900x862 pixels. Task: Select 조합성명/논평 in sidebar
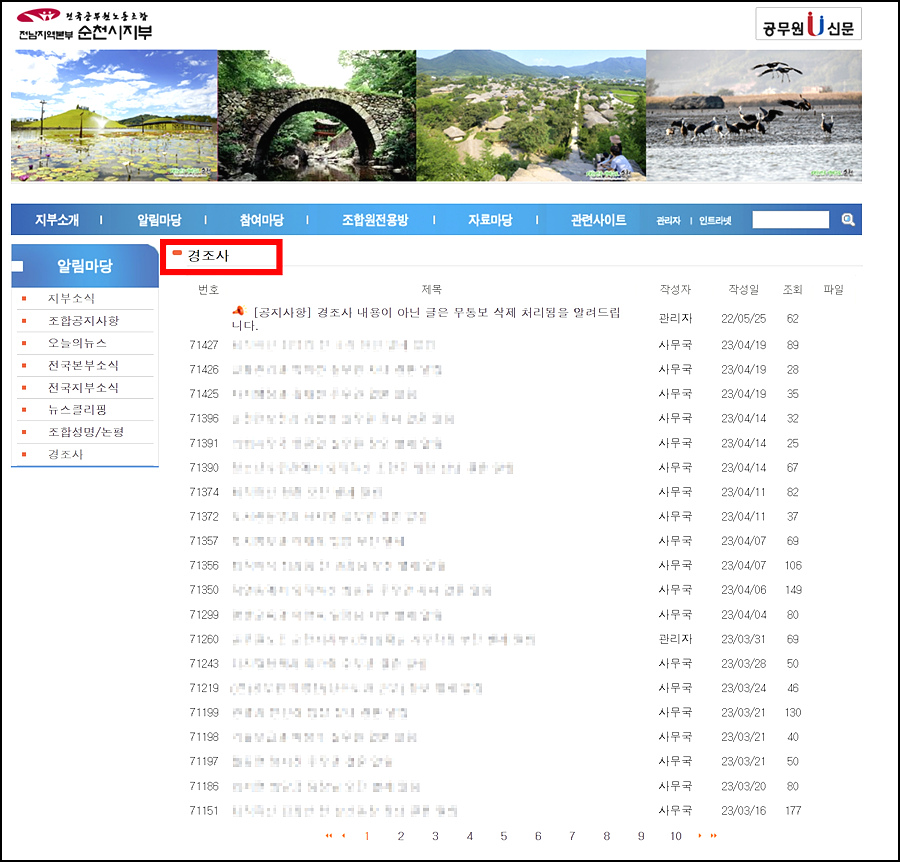coord(86,432)
